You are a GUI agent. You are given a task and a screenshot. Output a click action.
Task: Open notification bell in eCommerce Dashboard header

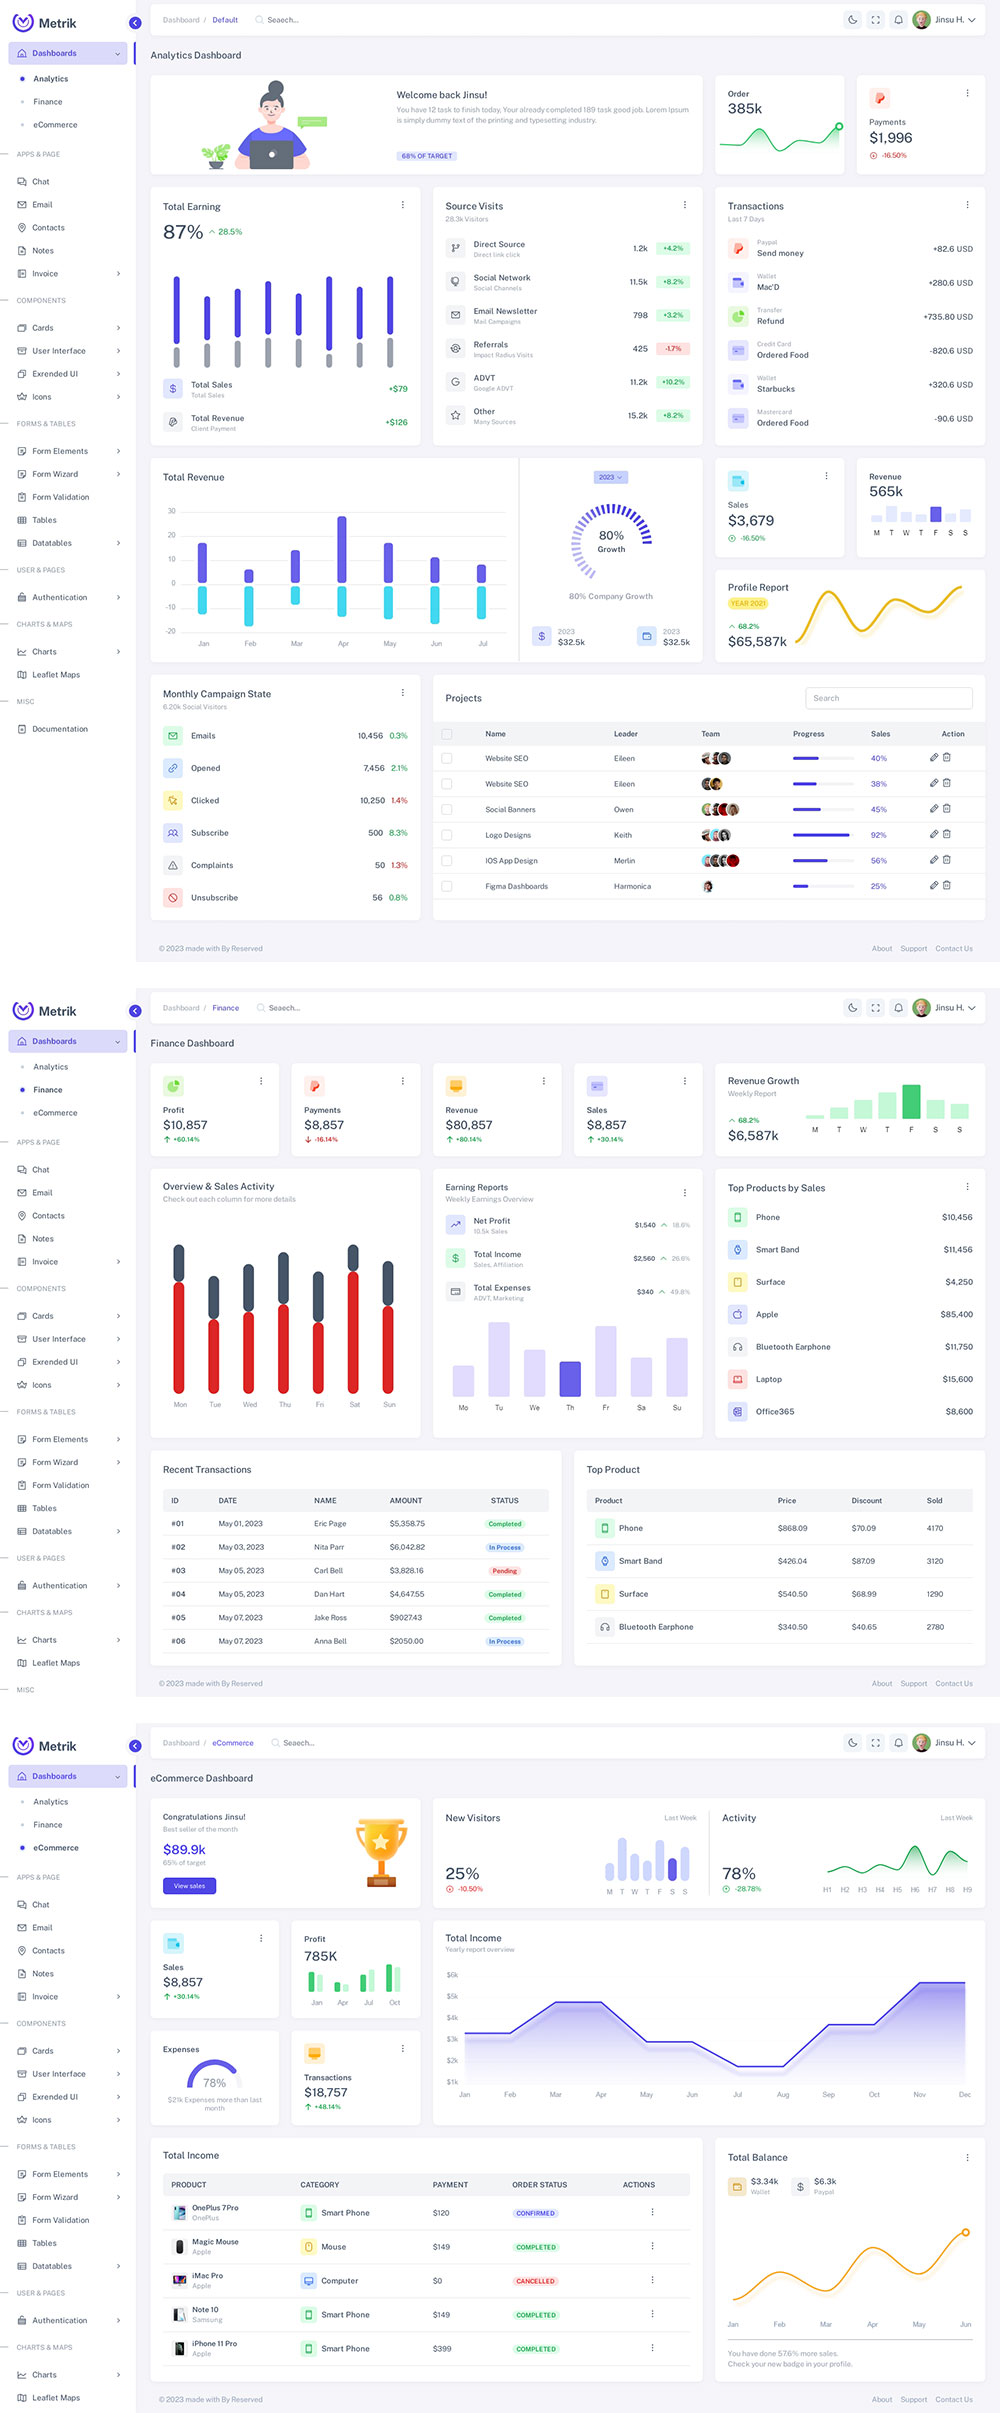(x=898, y=1743)
